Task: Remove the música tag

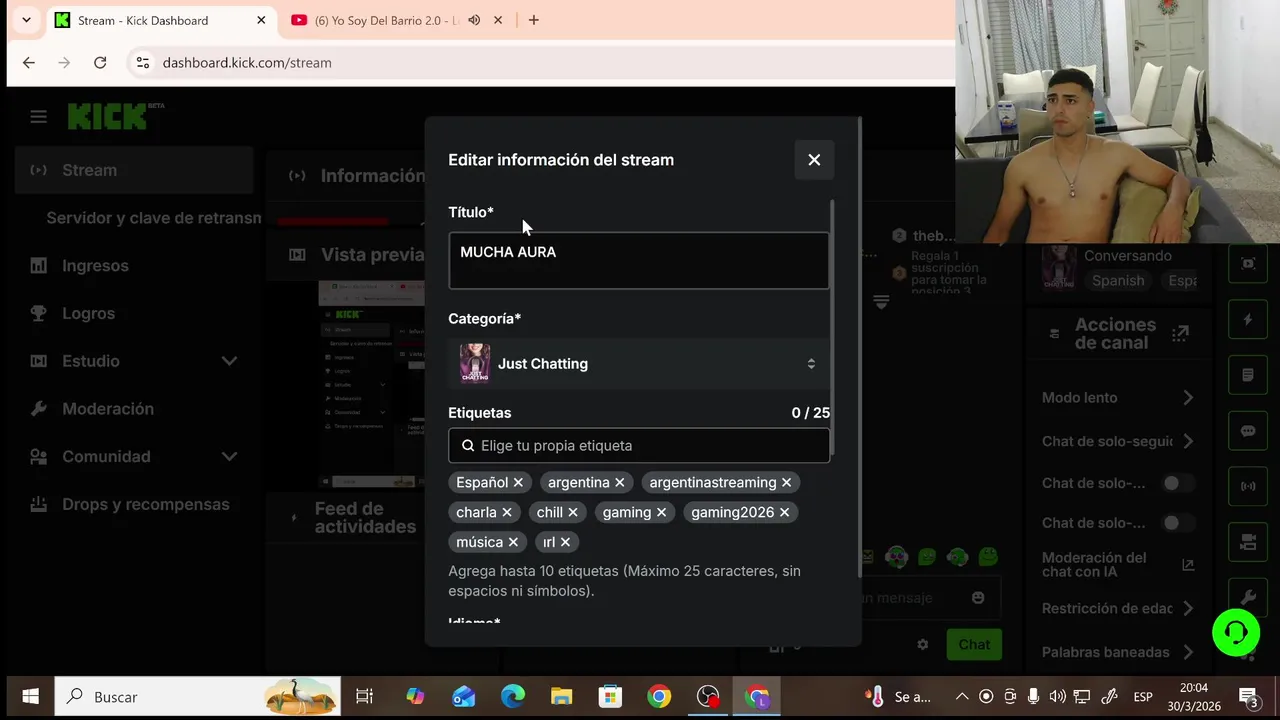Action: click(513, 542)
